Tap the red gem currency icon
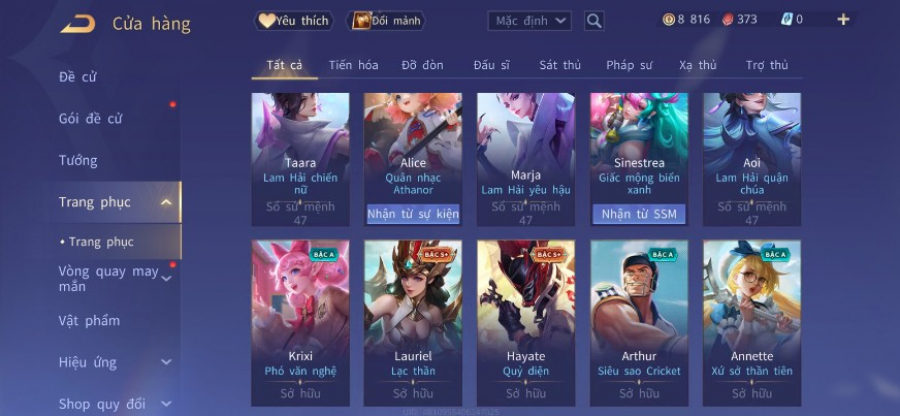Image resolution: width=900 pixels, height=416 pixels. [x=727, y=20]
